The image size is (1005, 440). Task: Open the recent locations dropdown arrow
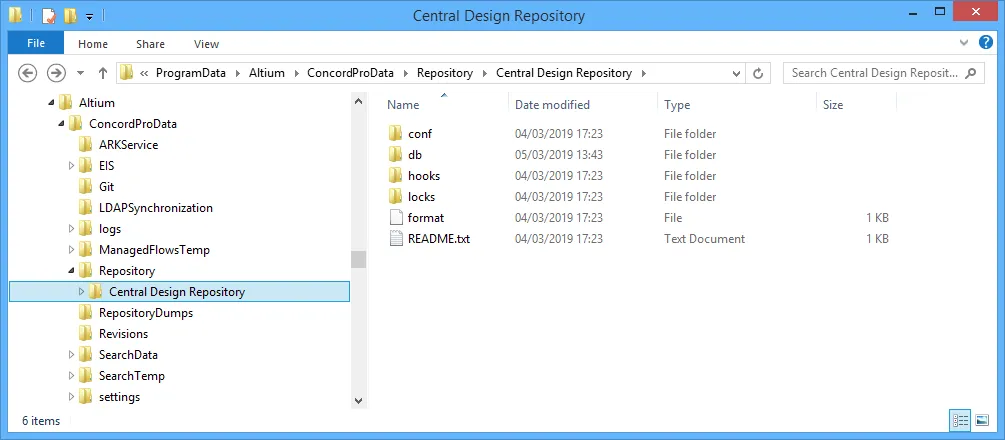tap(80, 73)
